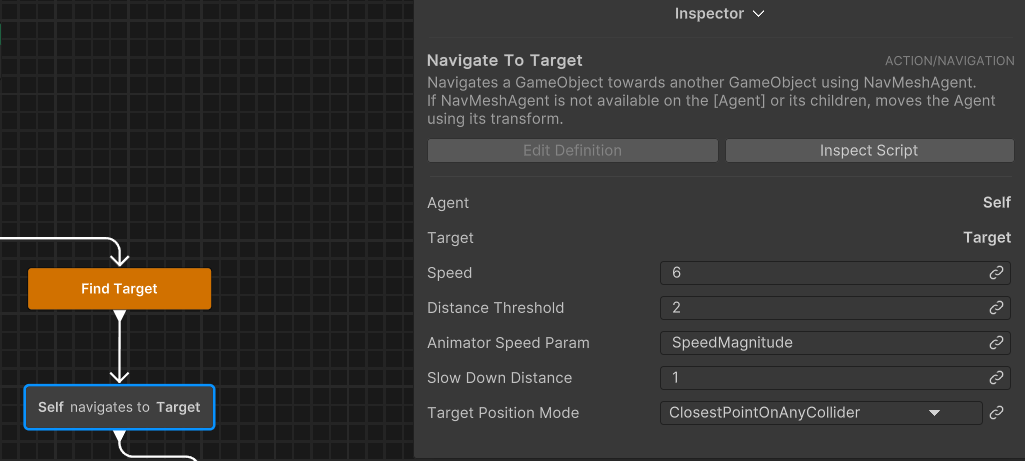Click the Target variable inside the navigate node

coord(178,407)
